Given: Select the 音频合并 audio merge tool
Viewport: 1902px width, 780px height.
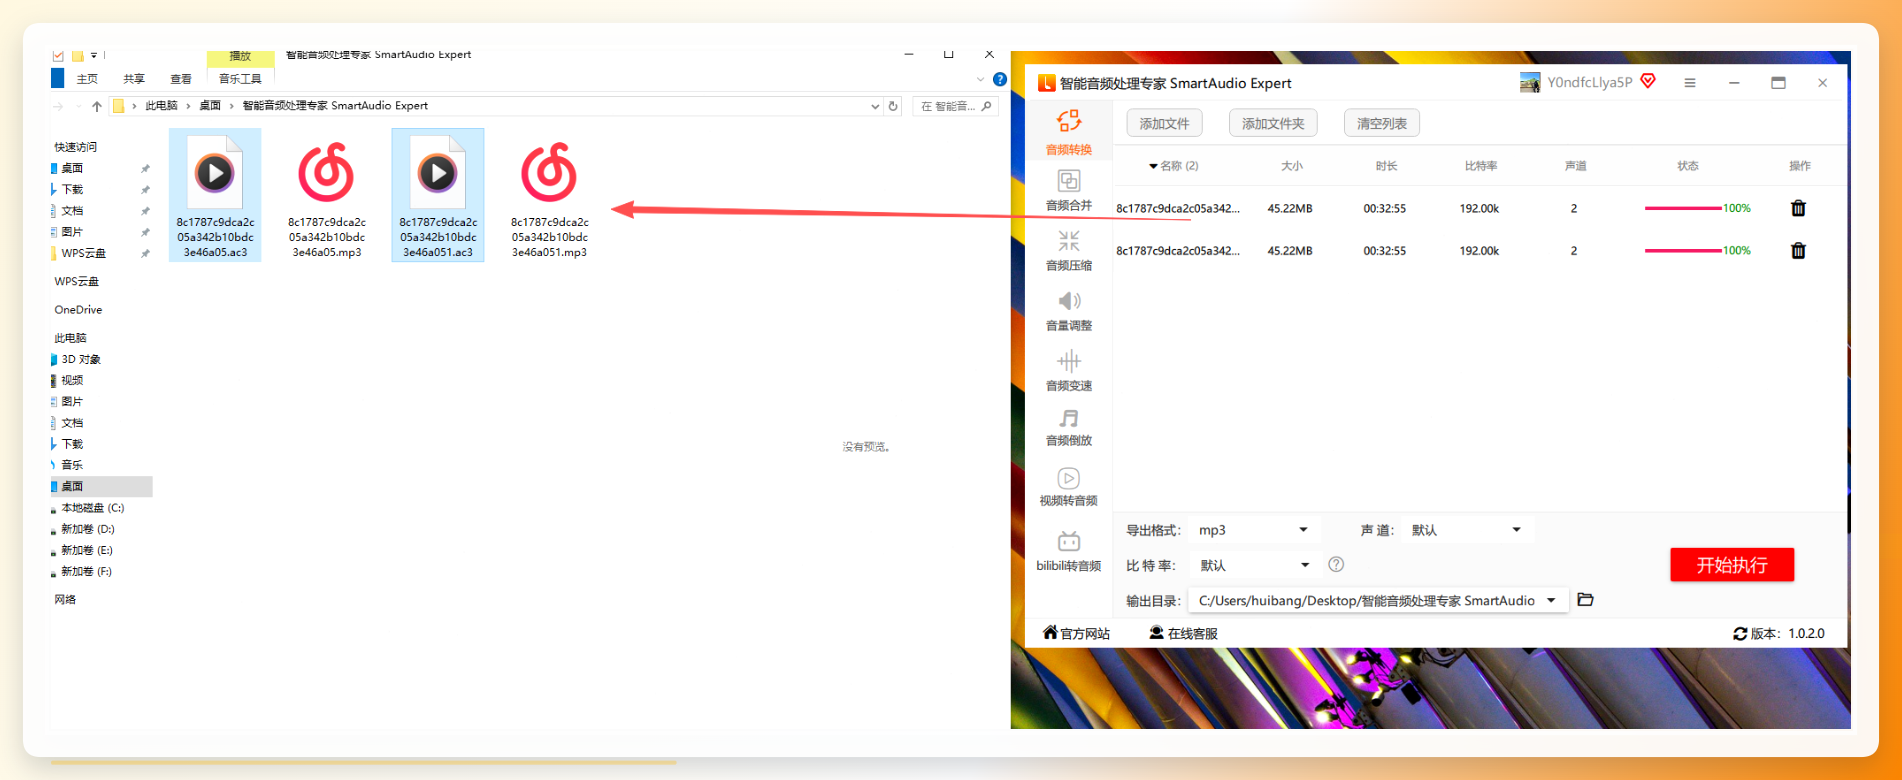Looking at the screenshot, I should (x=1068, y=190).
